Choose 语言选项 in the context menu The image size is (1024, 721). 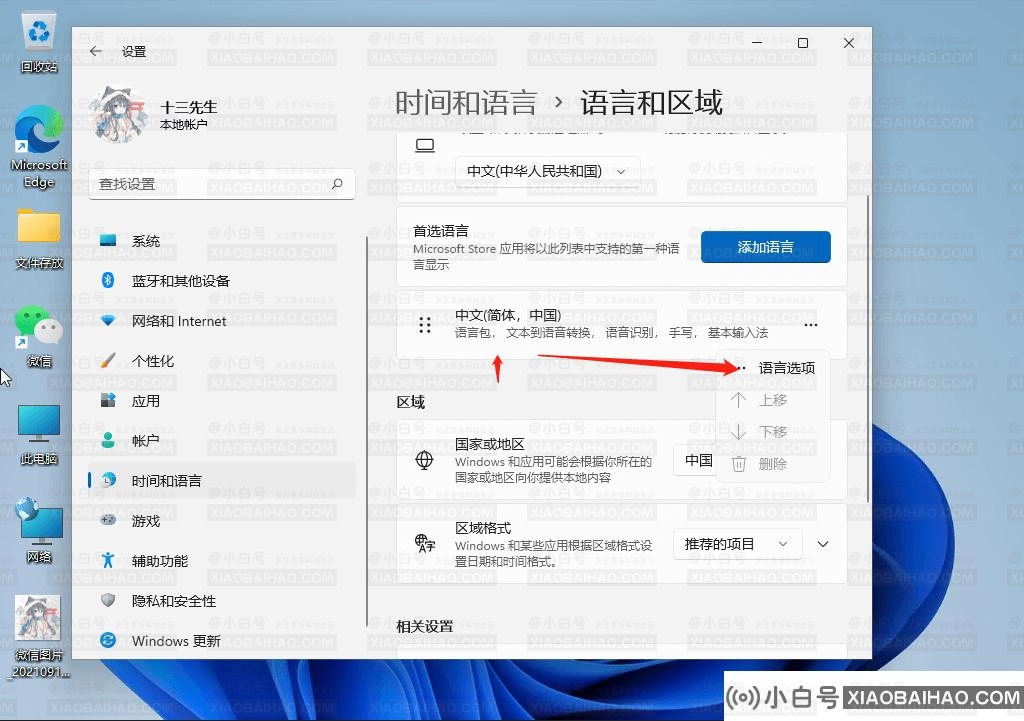click(x=773, y=368)
